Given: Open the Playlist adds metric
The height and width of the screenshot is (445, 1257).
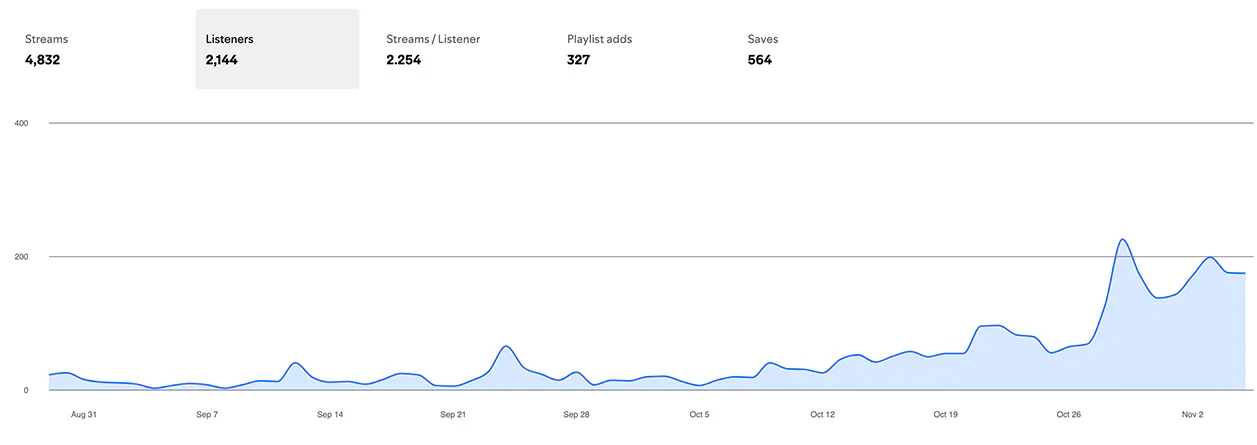Looking at the screenshot, I should pyautogui.click(x=638, y=49).
